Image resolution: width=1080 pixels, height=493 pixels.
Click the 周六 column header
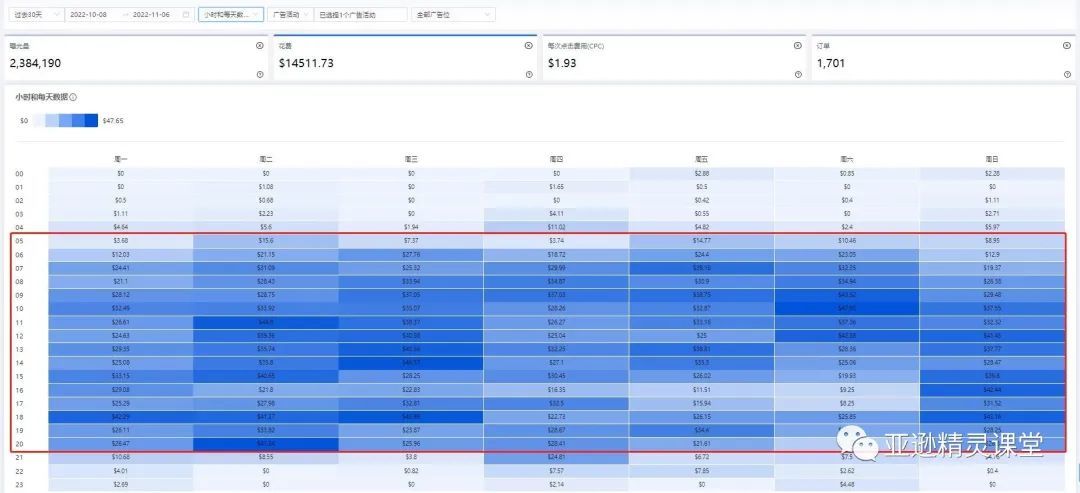coord(847,159)
